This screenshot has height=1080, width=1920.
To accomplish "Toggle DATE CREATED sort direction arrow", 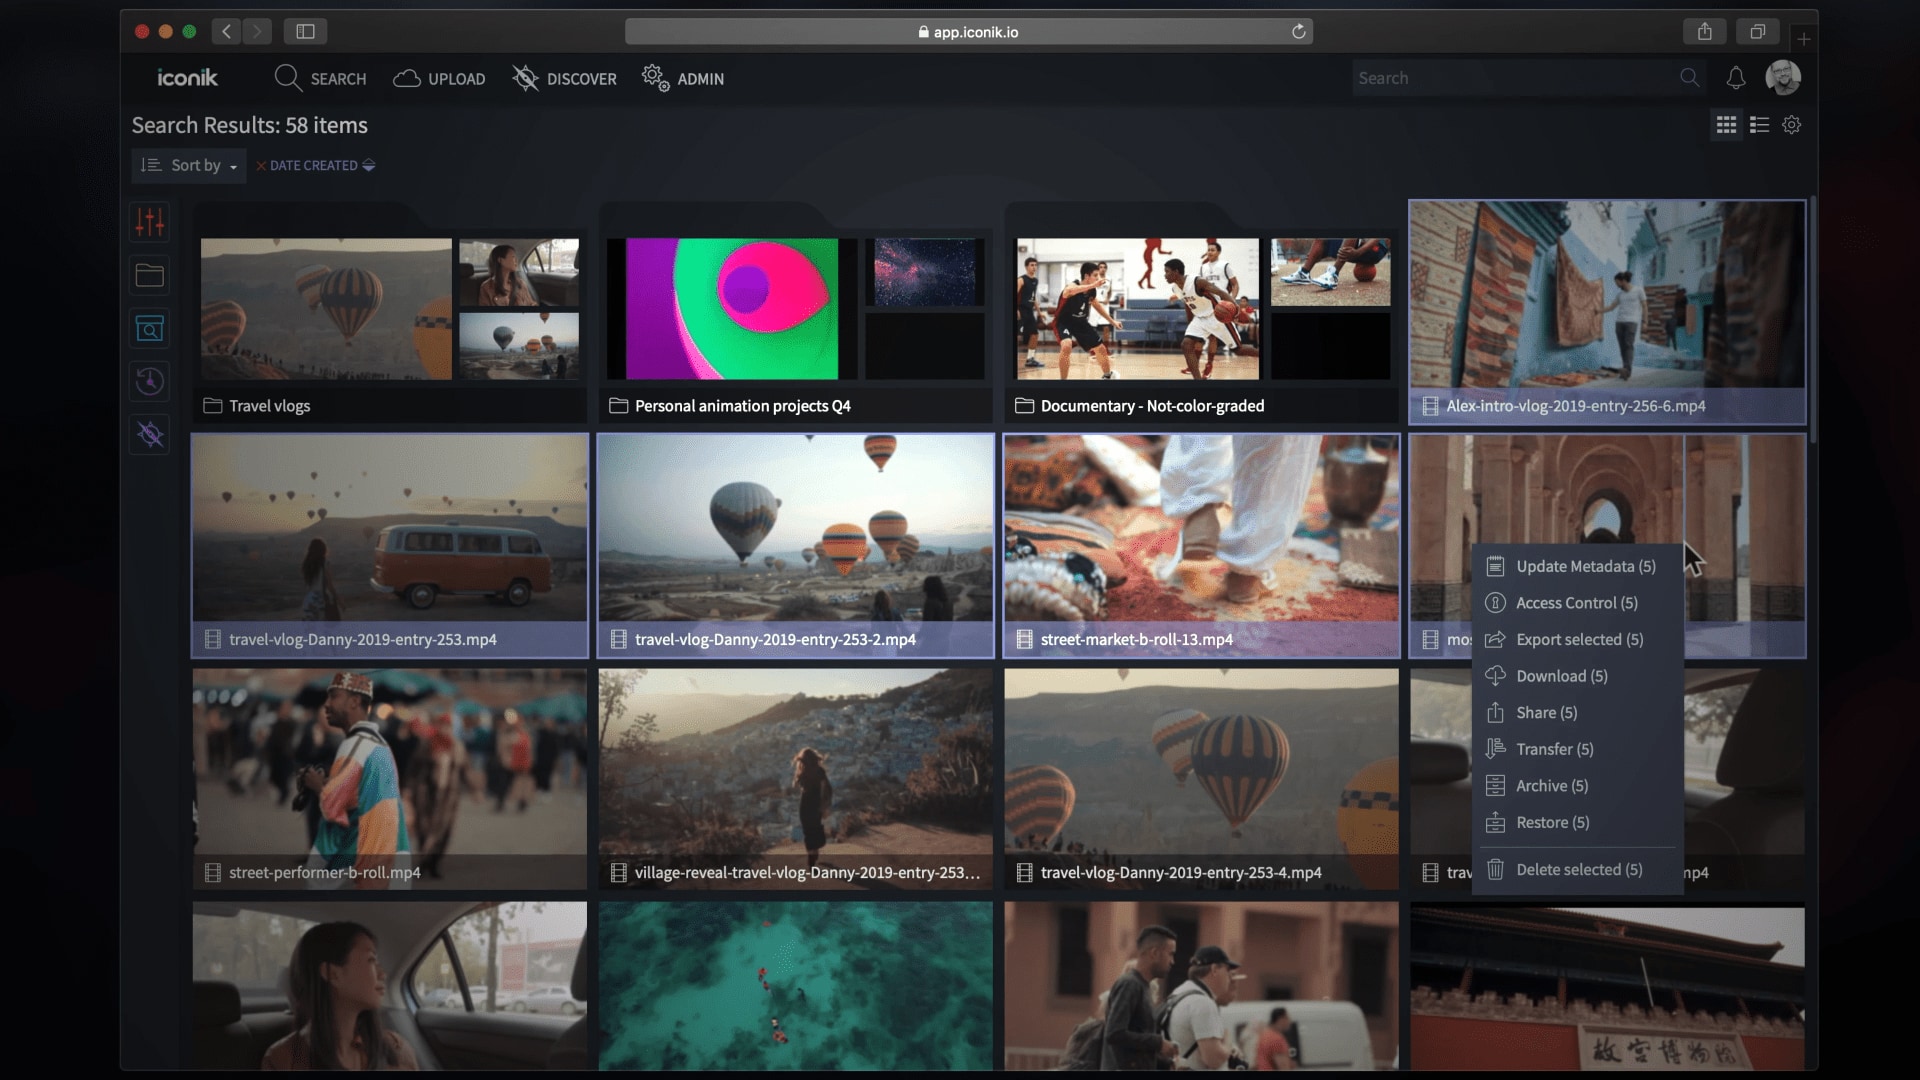I will pyautogui.click(x=369, y=165).
